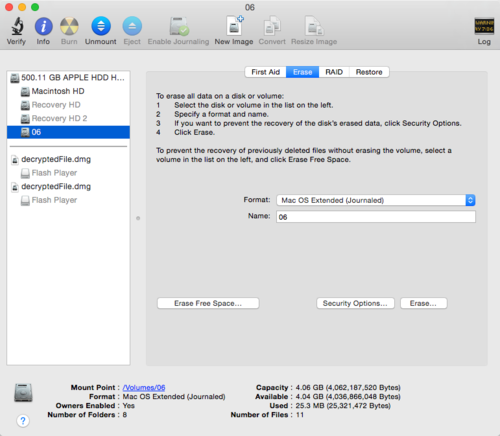
Task: Click the disk icon beside Mount Point
Action: coord(23,392)
